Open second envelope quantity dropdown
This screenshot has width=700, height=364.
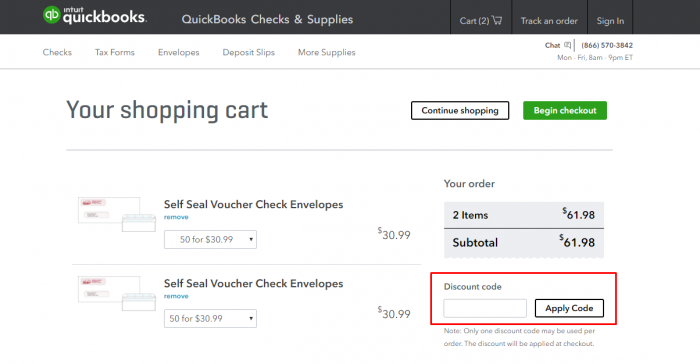click(x=210, y=318)
